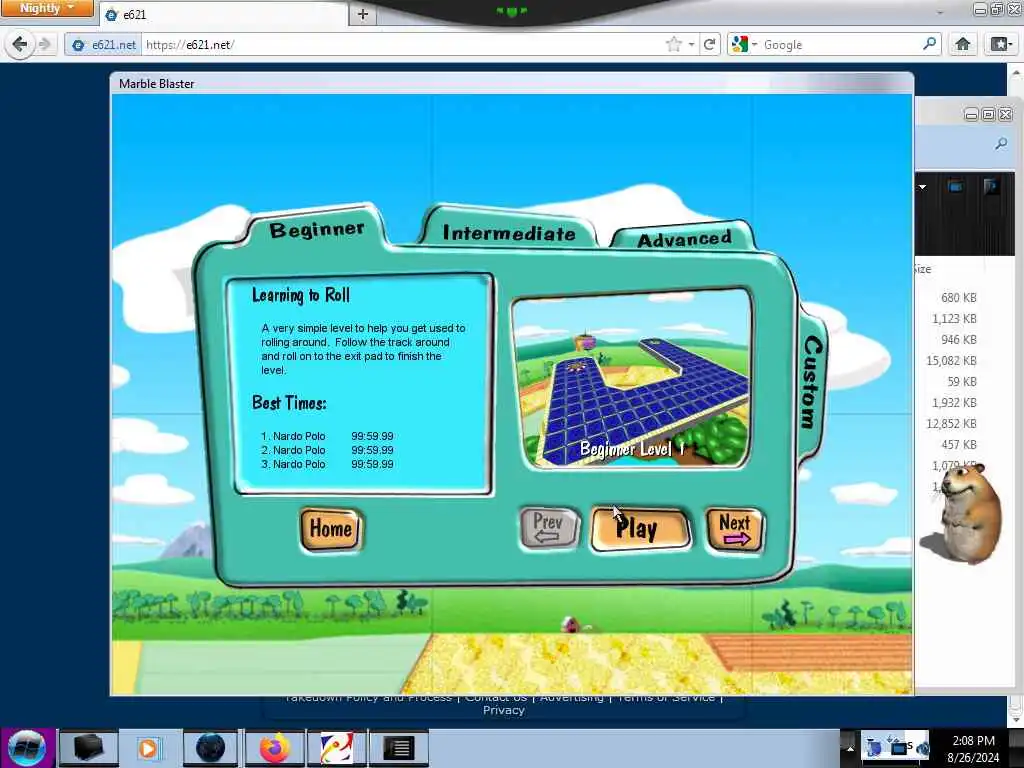Switch to the Advanced tab
Viewport: 1024px width, 768px height.
coord(684,240)
